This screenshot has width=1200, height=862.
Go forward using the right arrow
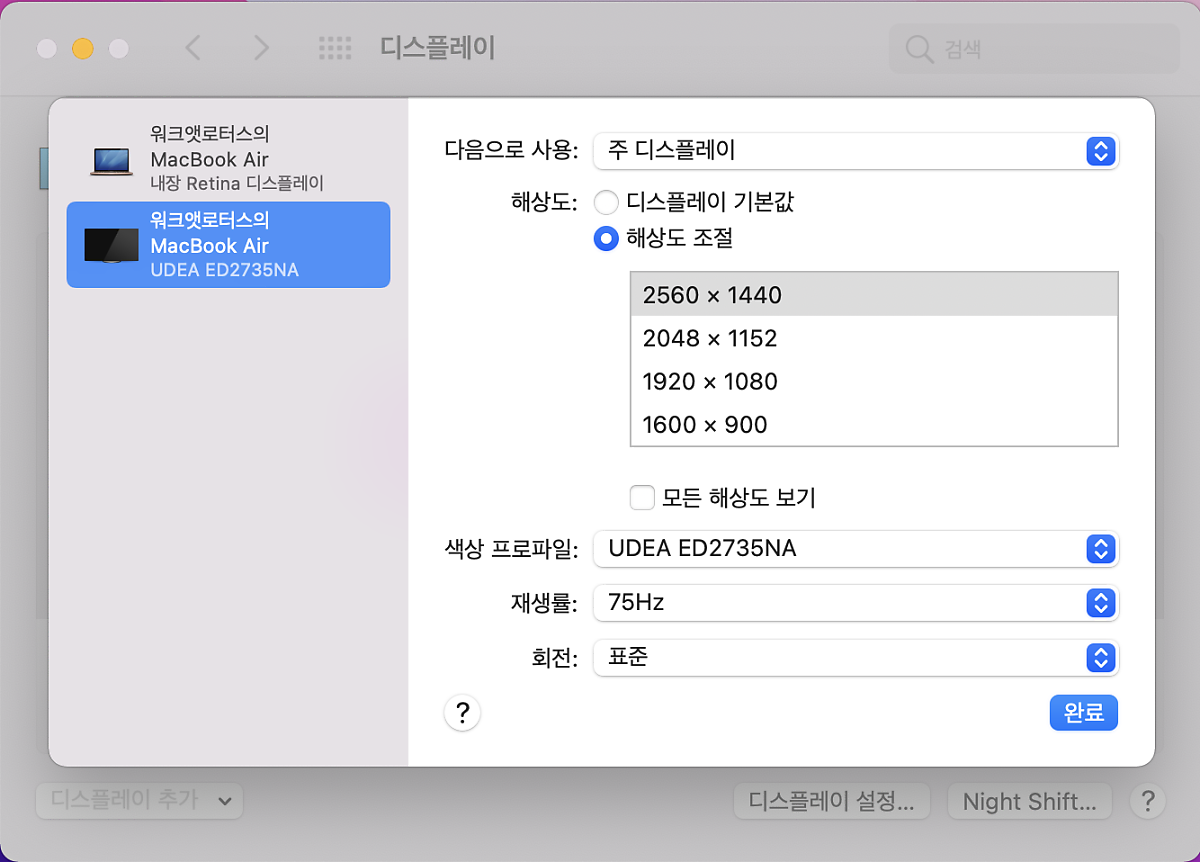pos(261,47)
